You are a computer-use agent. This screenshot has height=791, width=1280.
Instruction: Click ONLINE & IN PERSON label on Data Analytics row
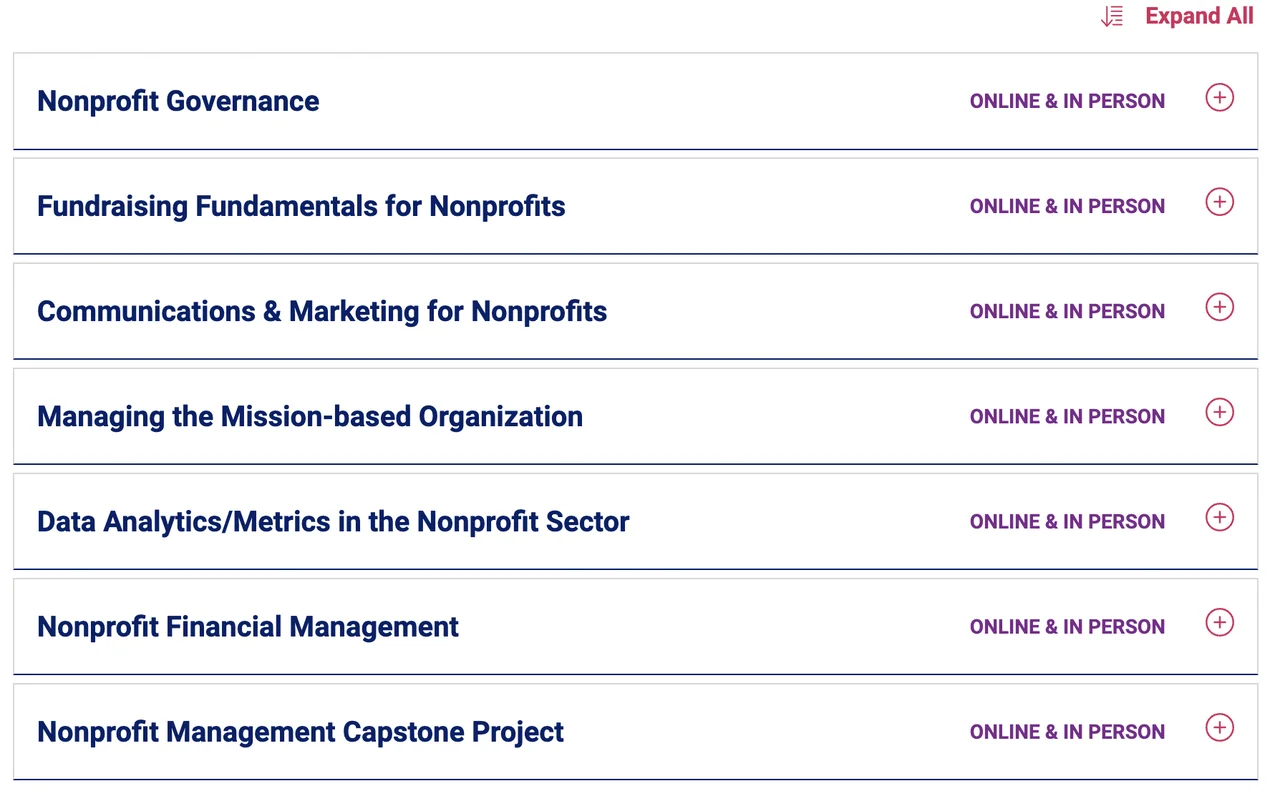point(1067,522)
